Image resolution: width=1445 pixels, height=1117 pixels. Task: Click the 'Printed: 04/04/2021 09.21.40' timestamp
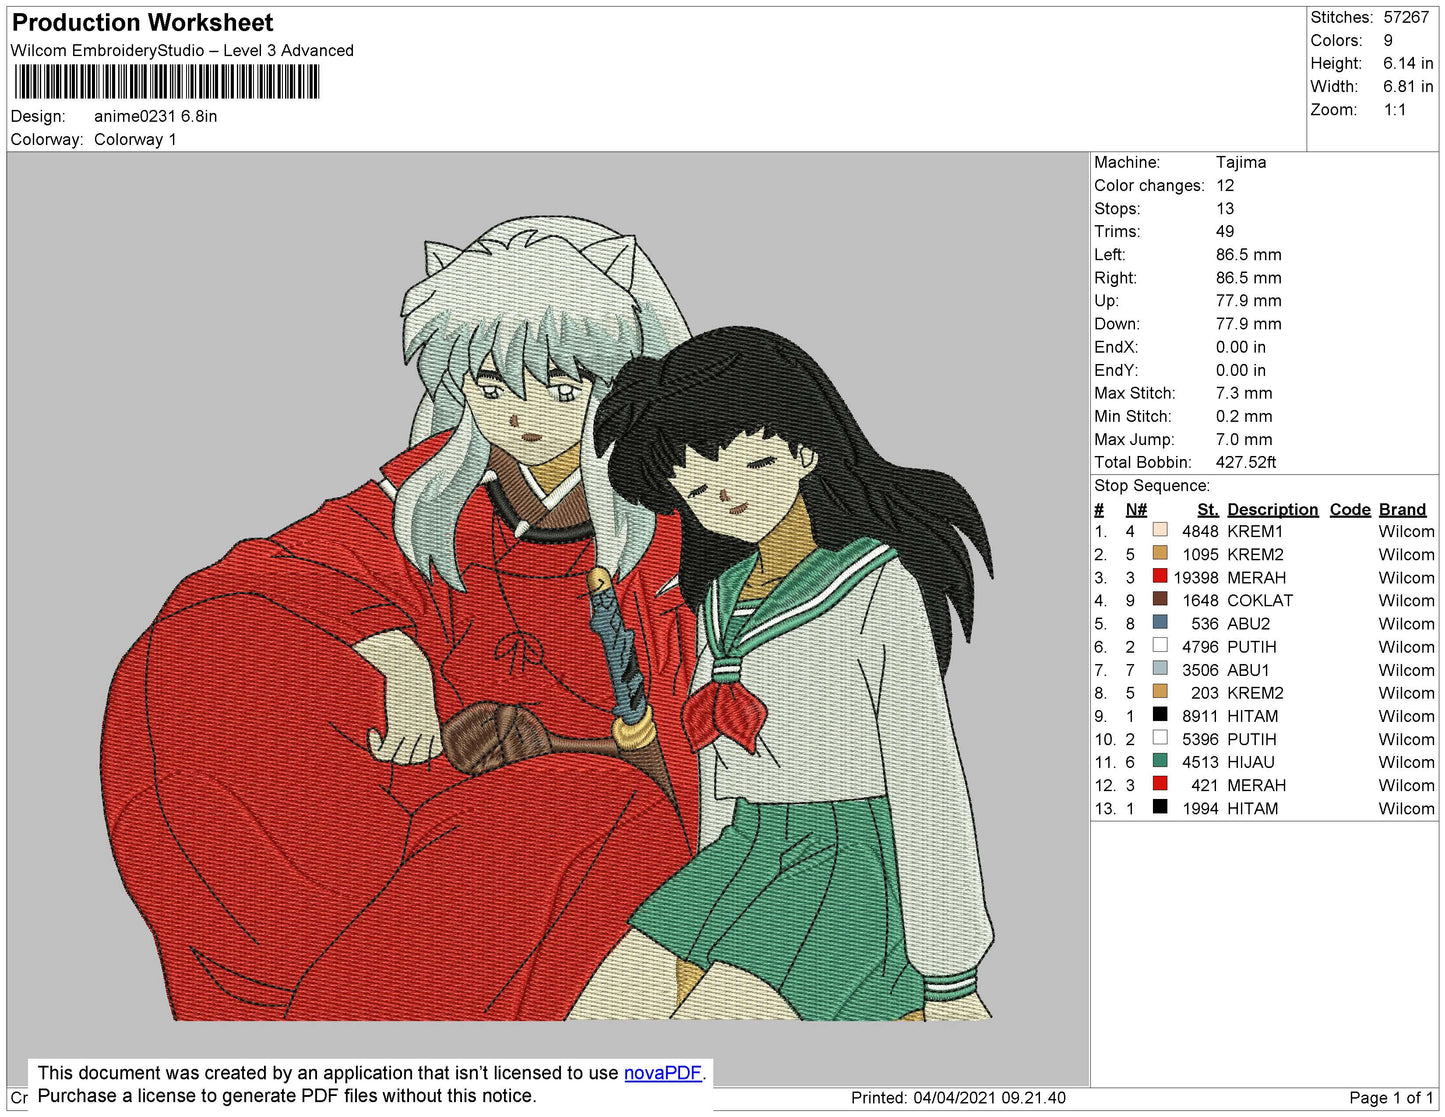tap(958, 1097)
